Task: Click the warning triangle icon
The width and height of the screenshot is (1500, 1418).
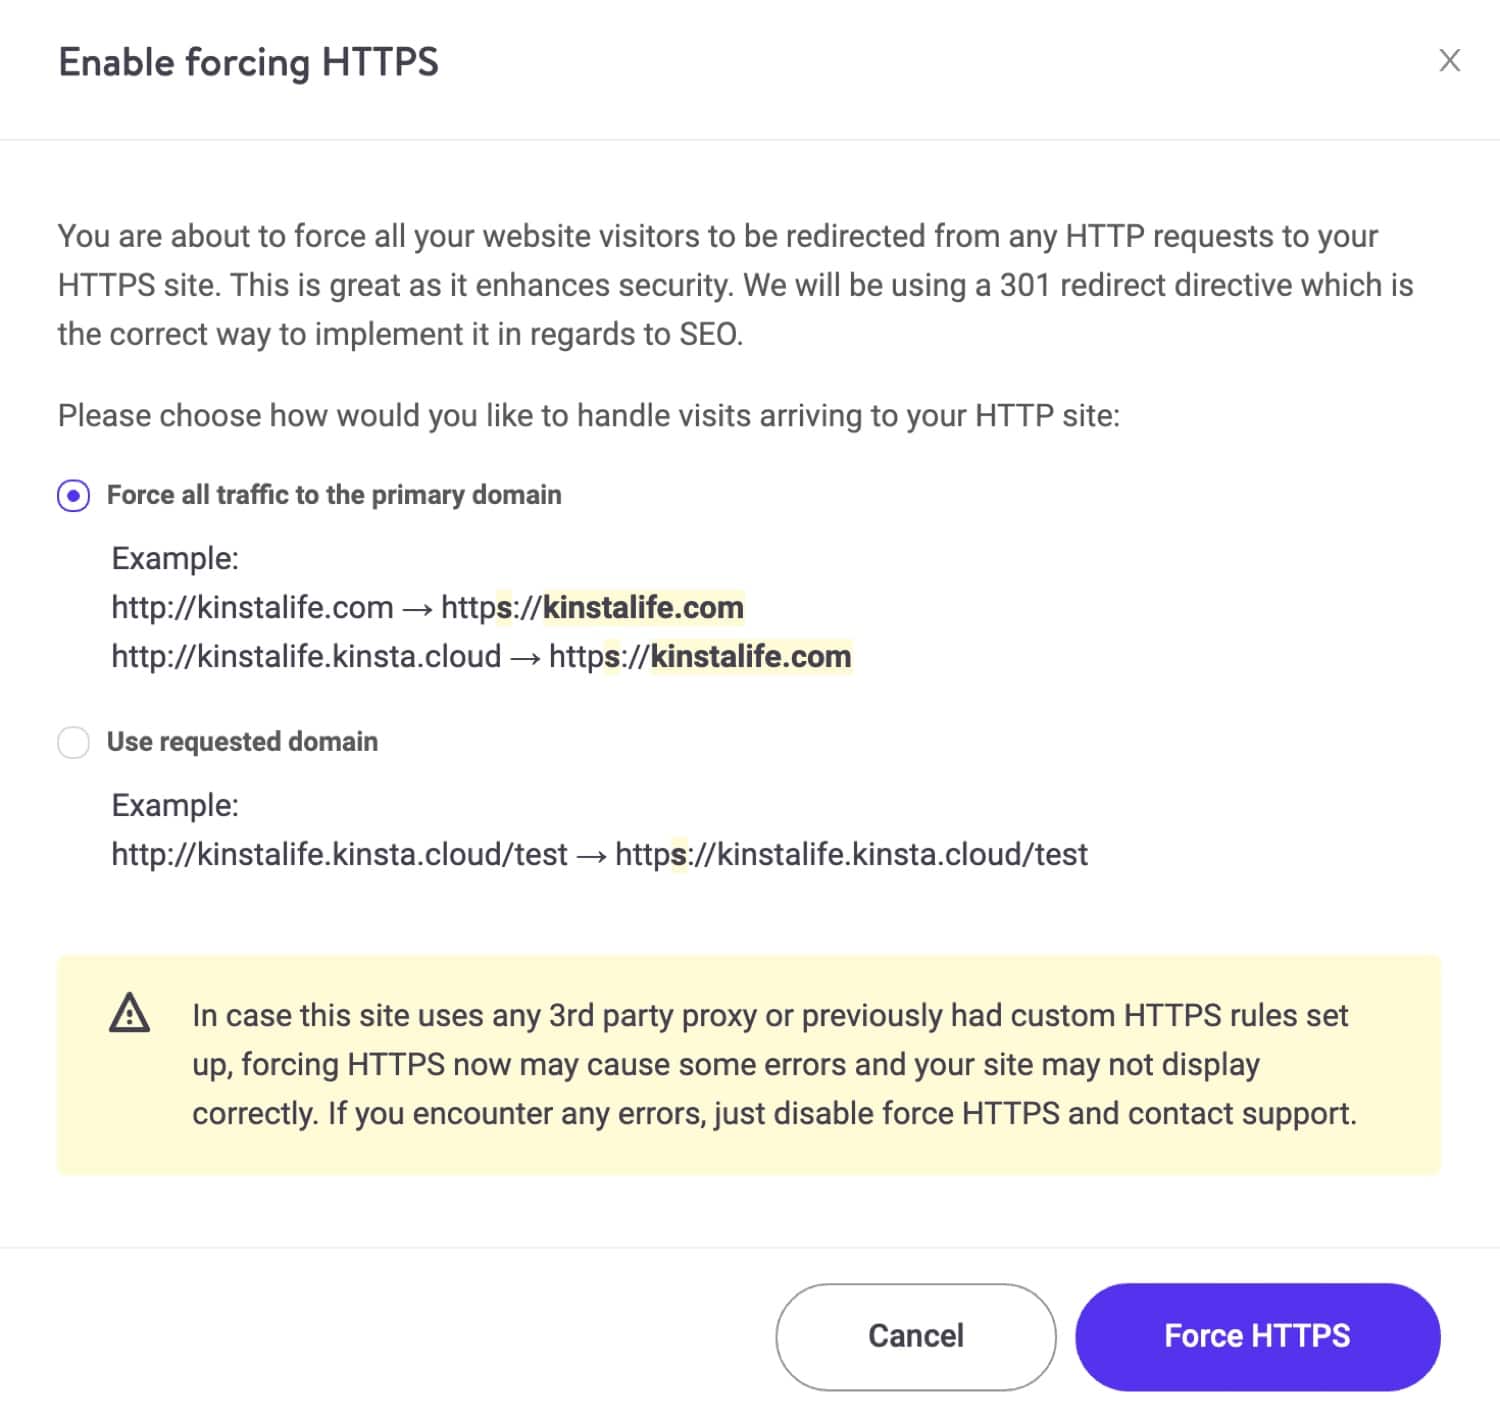Action: 131,1015
